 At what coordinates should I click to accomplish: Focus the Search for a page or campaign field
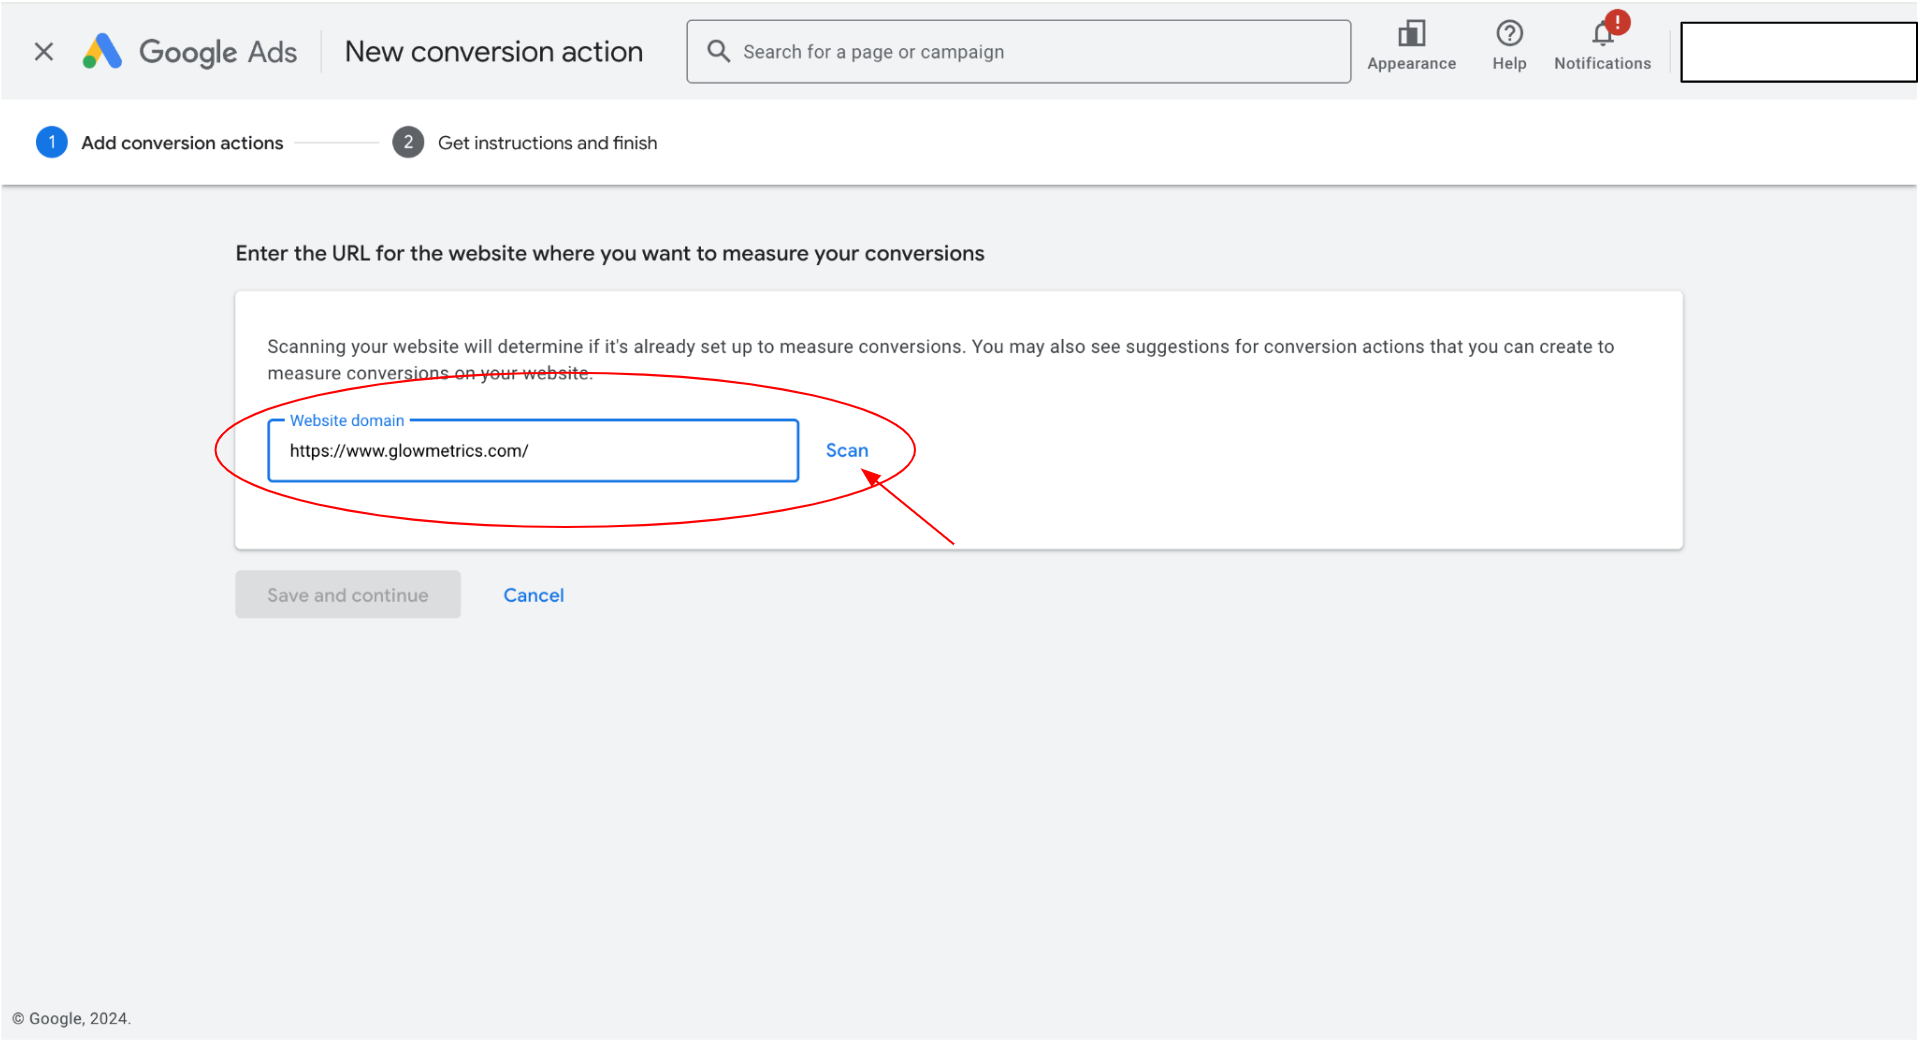(x=1030, y=52)
